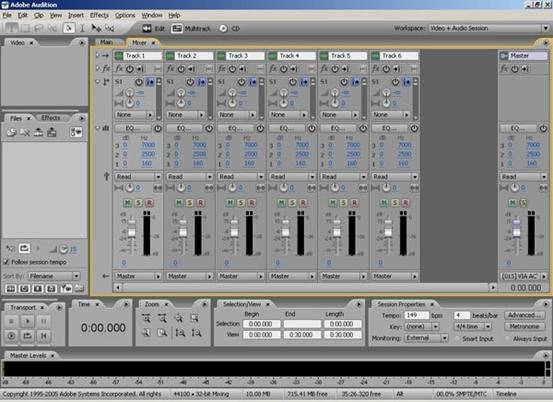Switch to the Main tab
Screen dimensions: 553x402
107,42
